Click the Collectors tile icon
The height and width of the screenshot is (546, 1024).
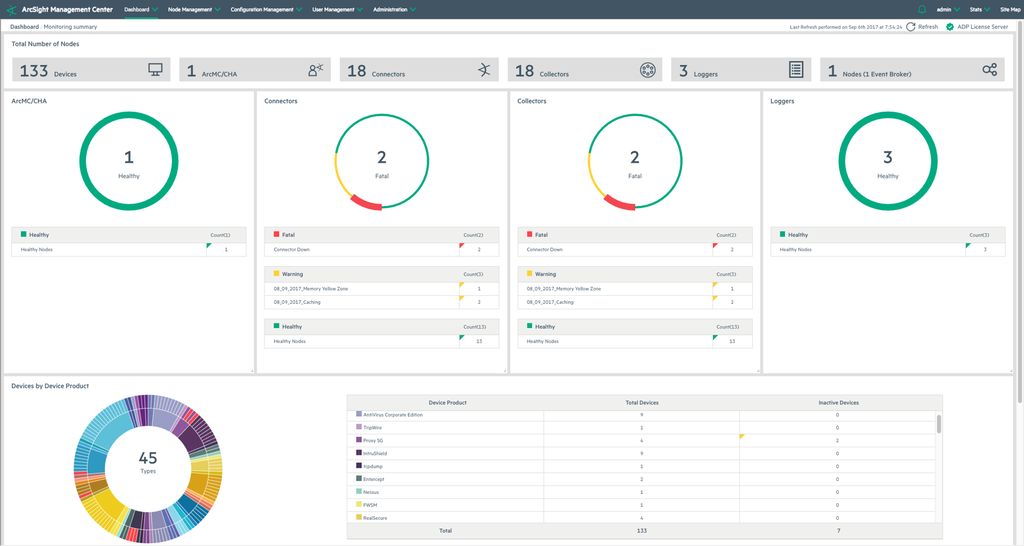(647, 70)
